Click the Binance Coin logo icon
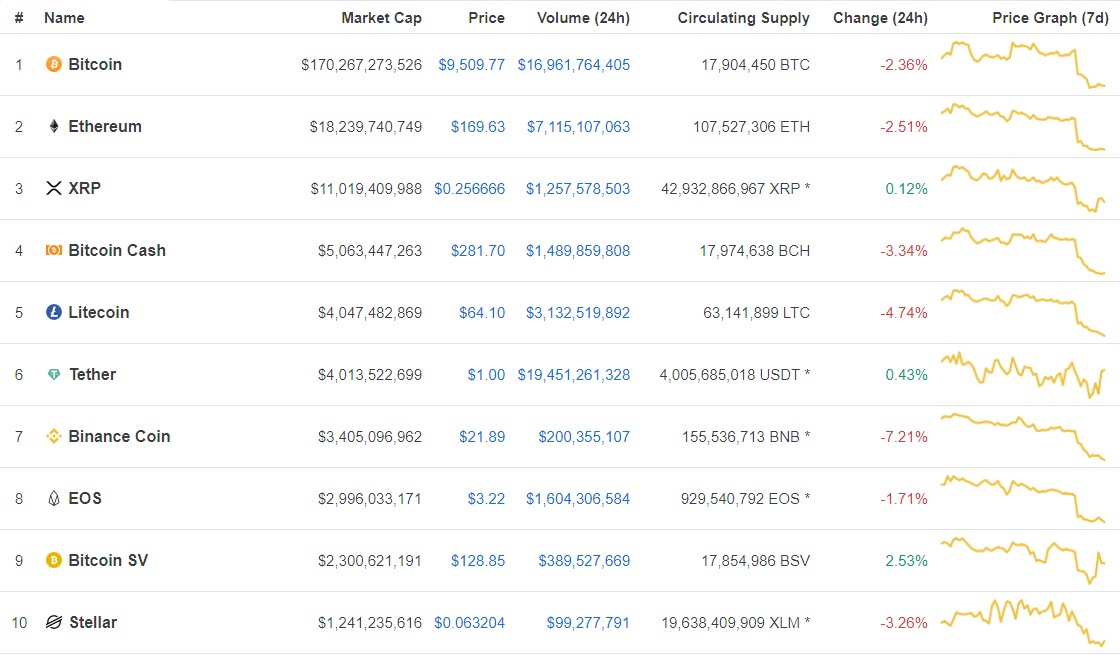 click(54, 436)
